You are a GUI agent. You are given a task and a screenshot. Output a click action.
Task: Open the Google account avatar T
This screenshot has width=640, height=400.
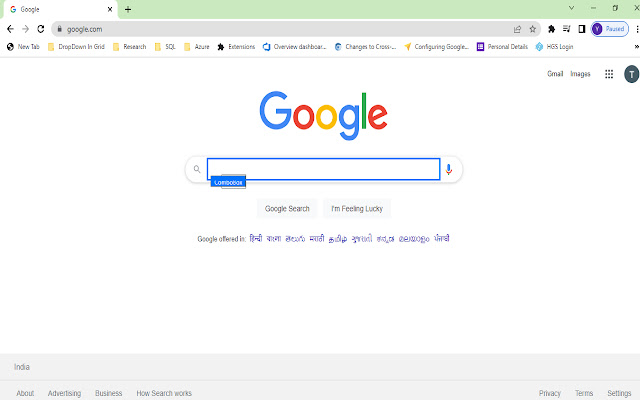(631, 74)
